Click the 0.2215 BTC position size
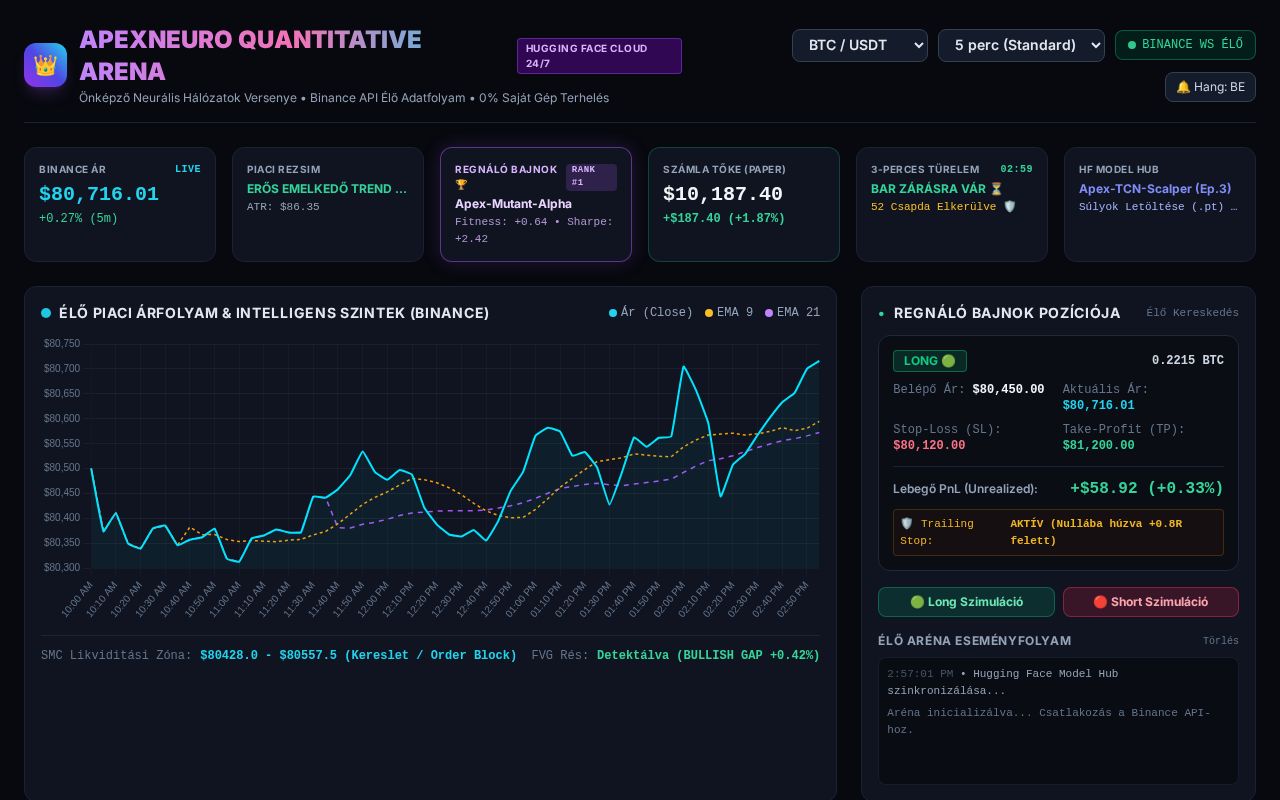Viewport: 1280px width, 800px height. point(1188,361)
